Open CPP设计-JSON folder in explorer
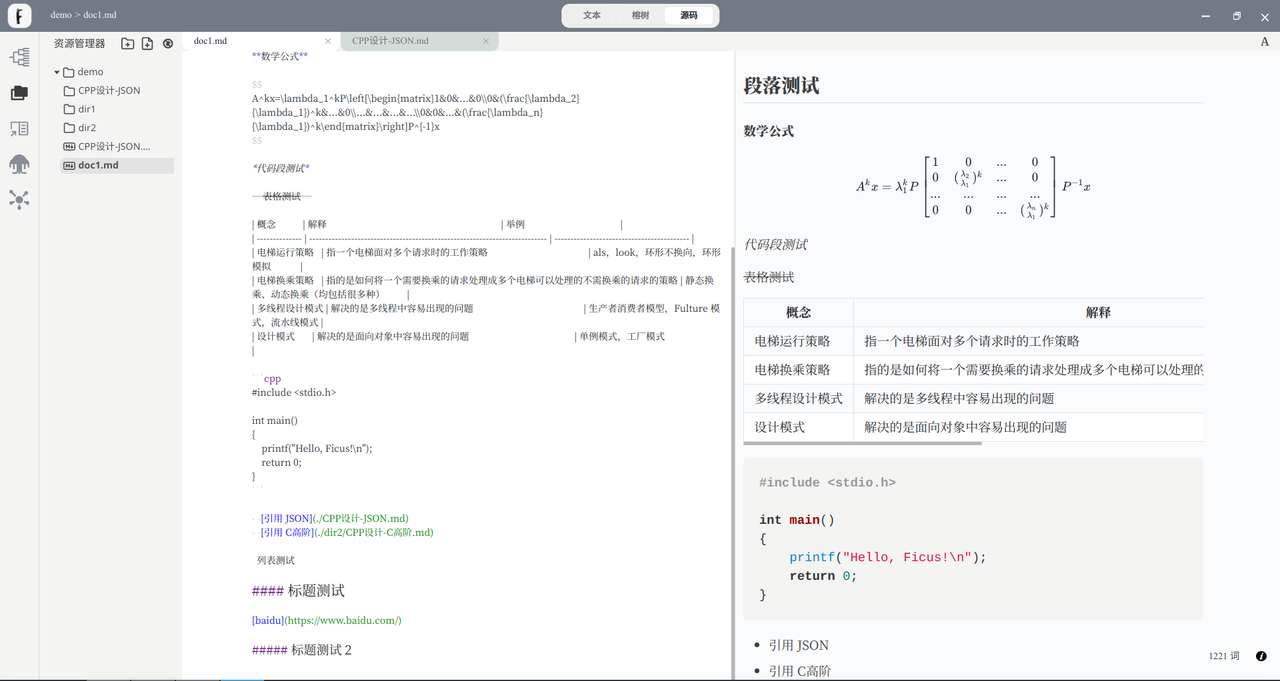 pos(109,90)
